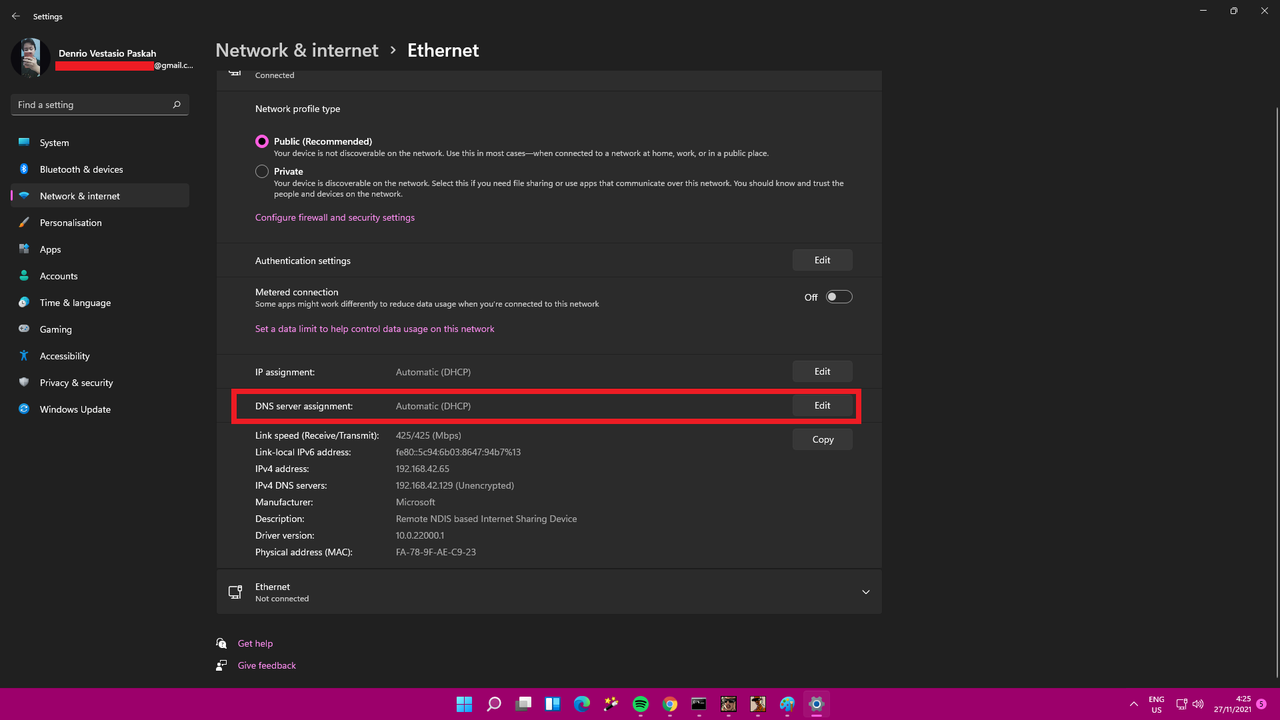Open Spotify from taskbar
Viewport: 1280px width, 720px height.
(x=641, y=704)
